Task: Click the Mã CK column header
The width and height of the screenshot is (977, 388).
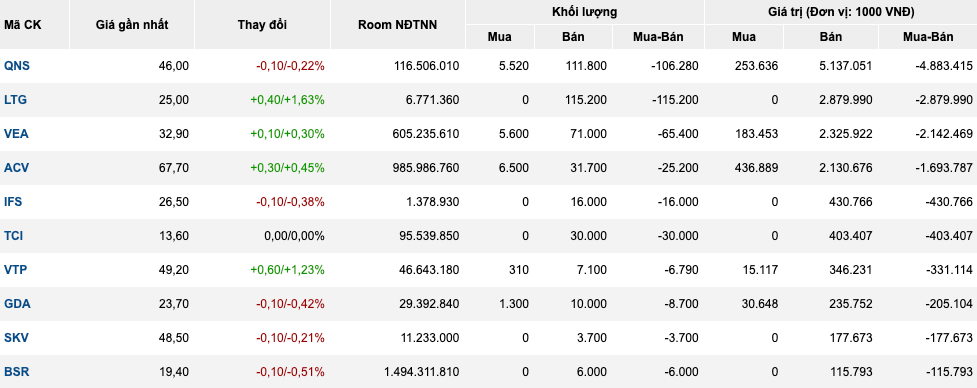Action: 22,25
